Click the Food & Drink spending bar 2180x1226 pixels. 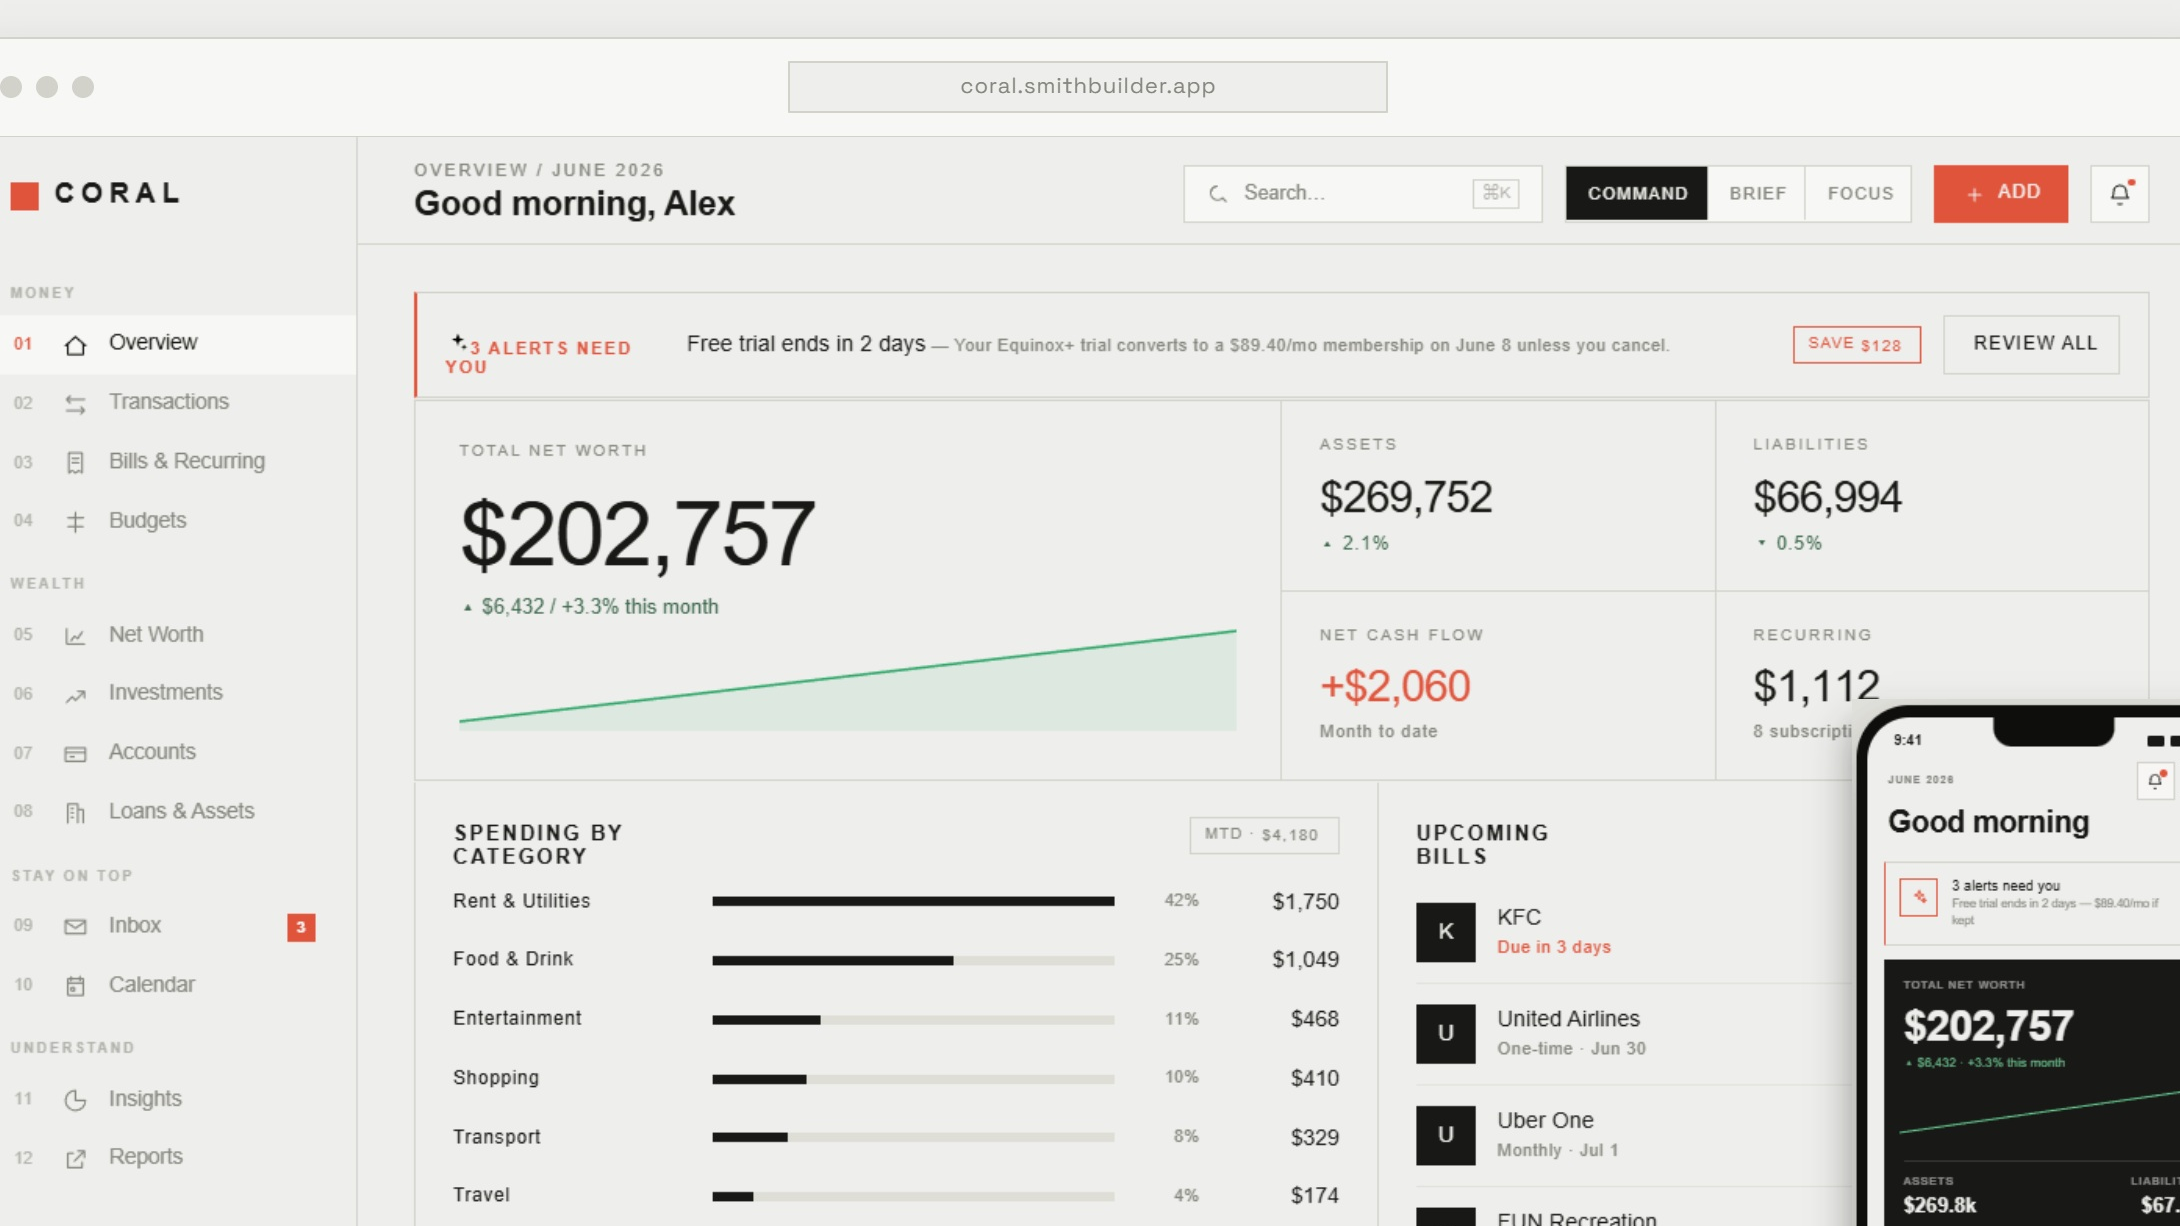[913, 960]
